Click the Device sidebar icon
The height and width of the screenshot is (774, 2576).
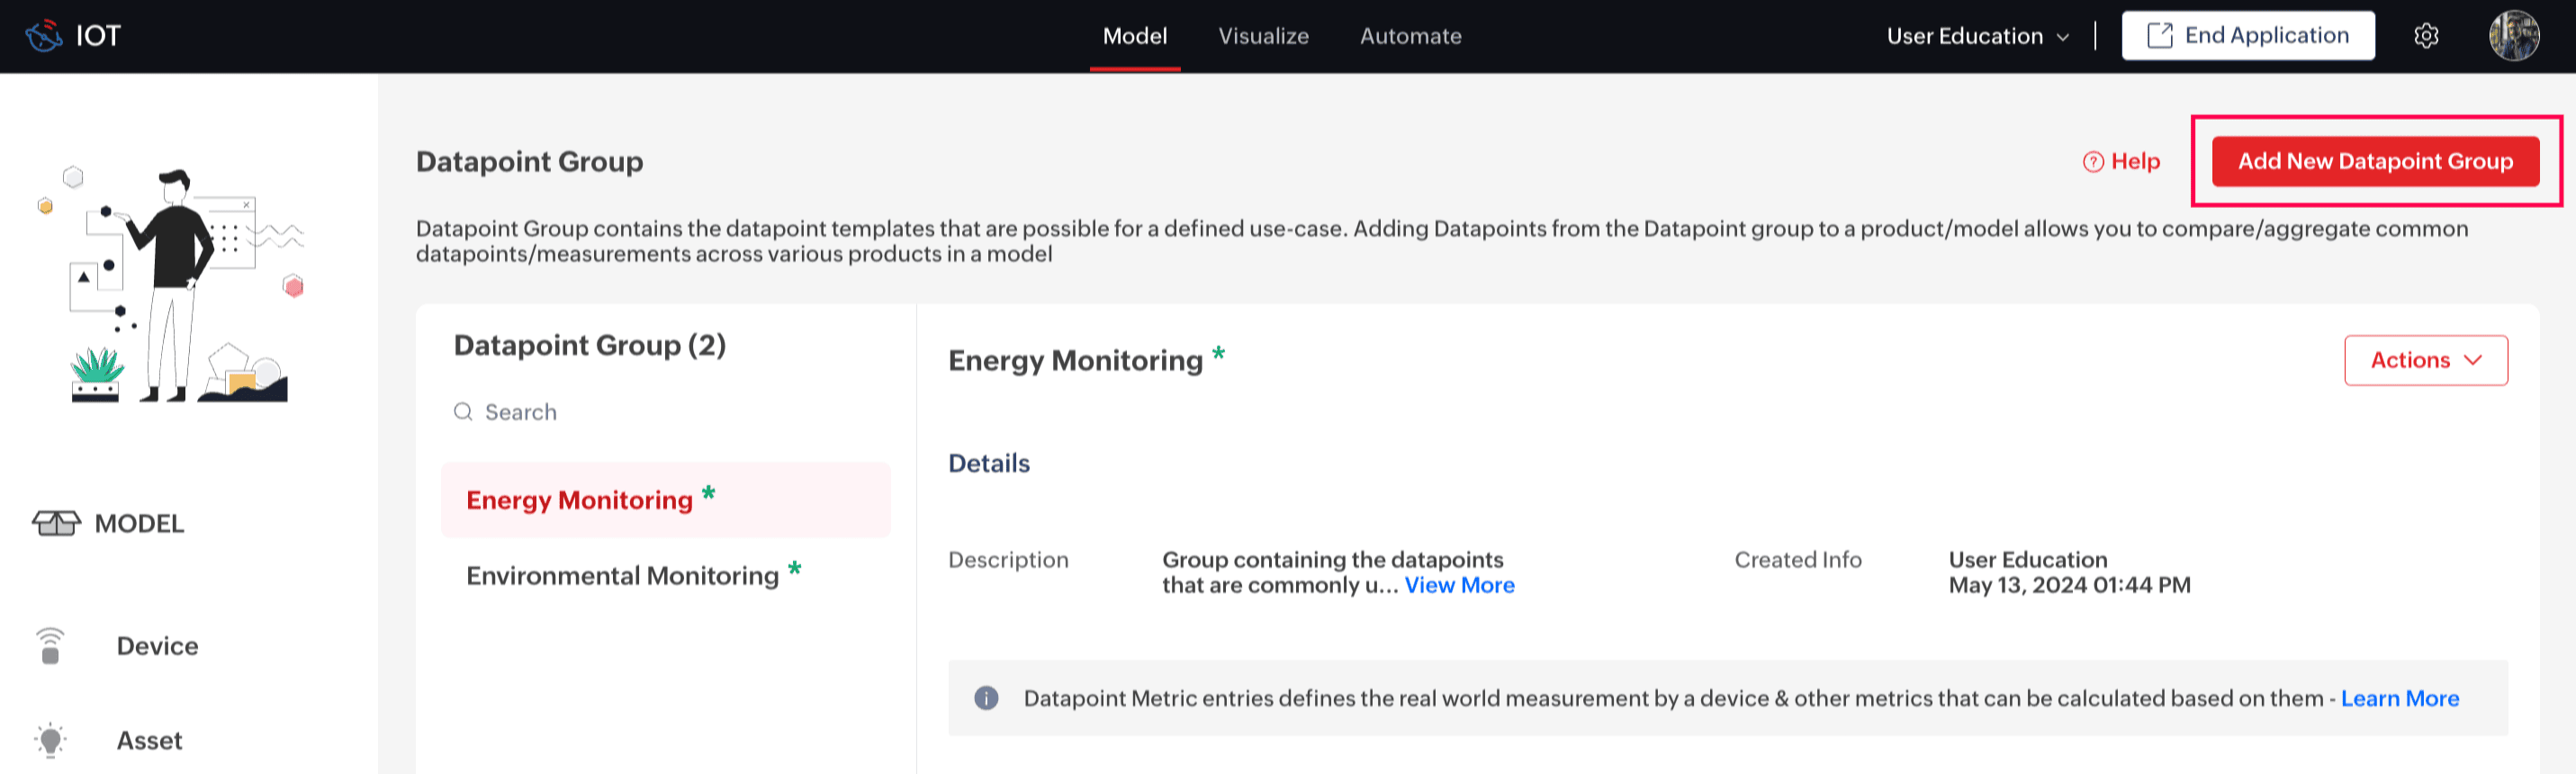(50, 646)
